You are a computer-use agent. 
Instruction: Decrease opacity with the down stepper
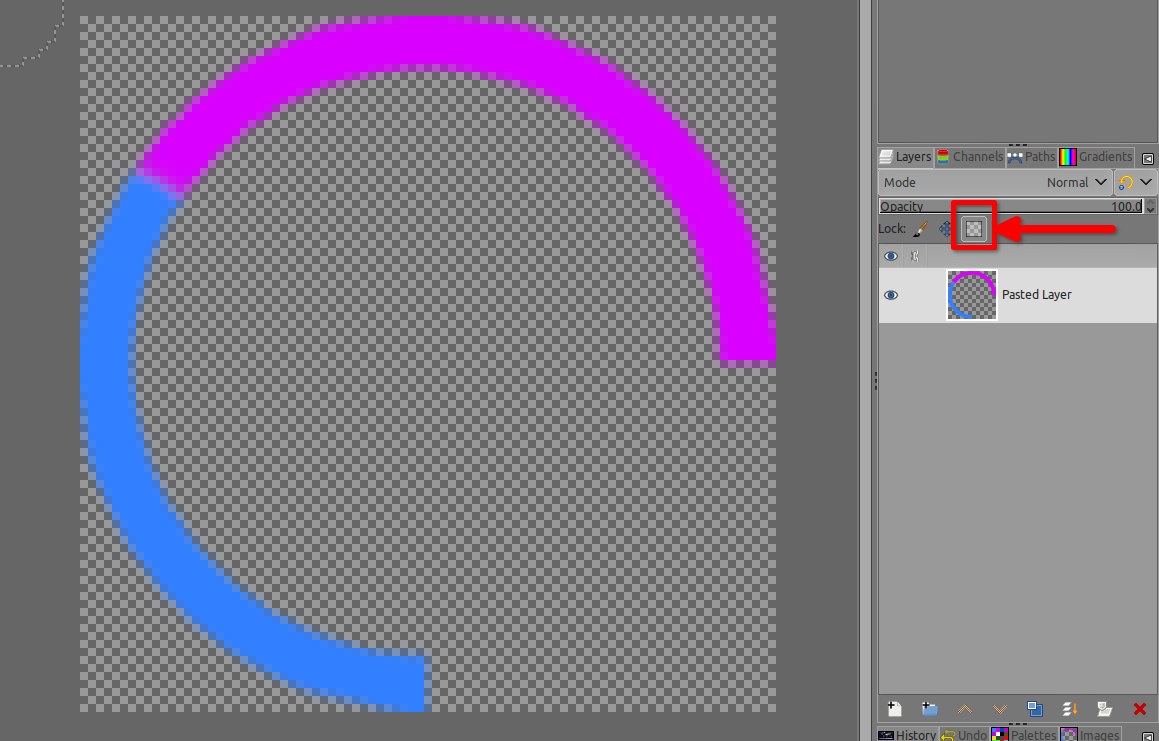pyautogui.click(x=1150, y=210)
